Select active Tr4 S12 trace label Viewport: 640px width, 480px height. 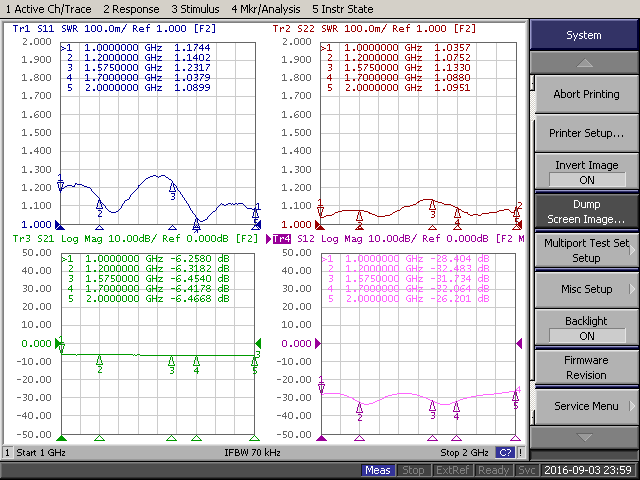click(x=282, y=239)
